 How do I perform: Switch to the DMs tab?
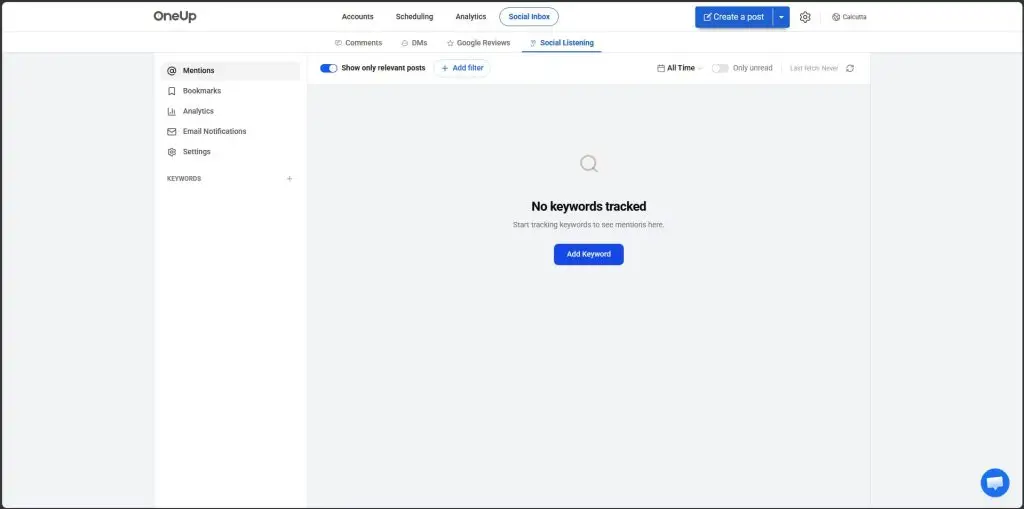[x=414, y=43]
